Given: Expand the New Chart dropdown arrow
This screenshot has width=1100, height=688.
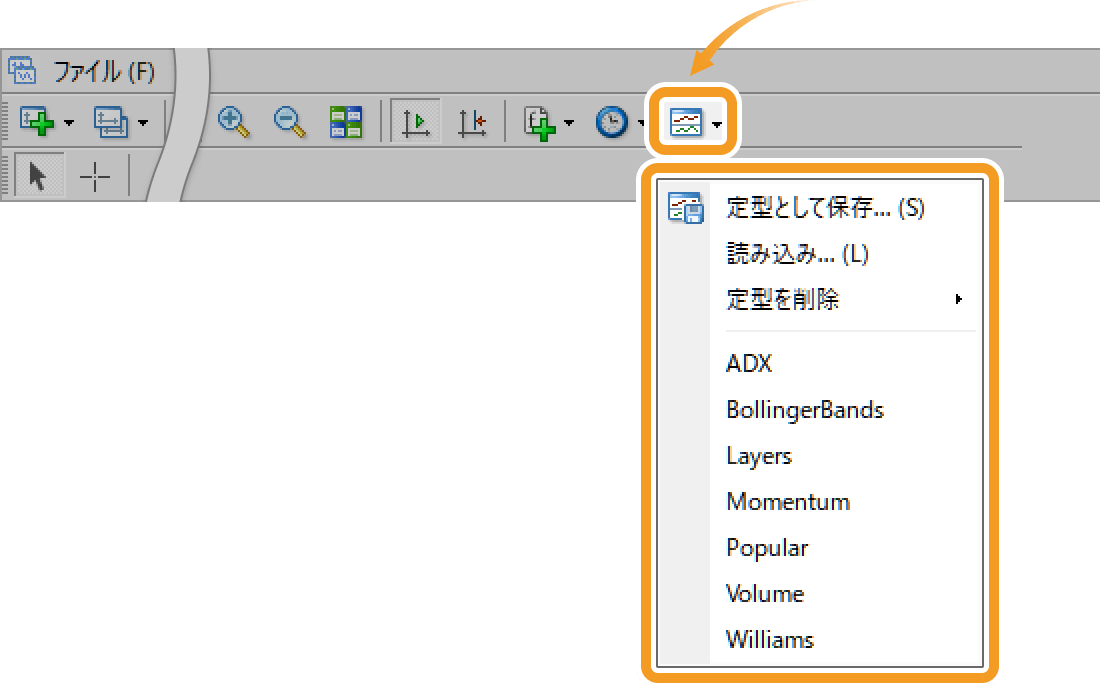Looking at the screenshot, I should point(69,123).
